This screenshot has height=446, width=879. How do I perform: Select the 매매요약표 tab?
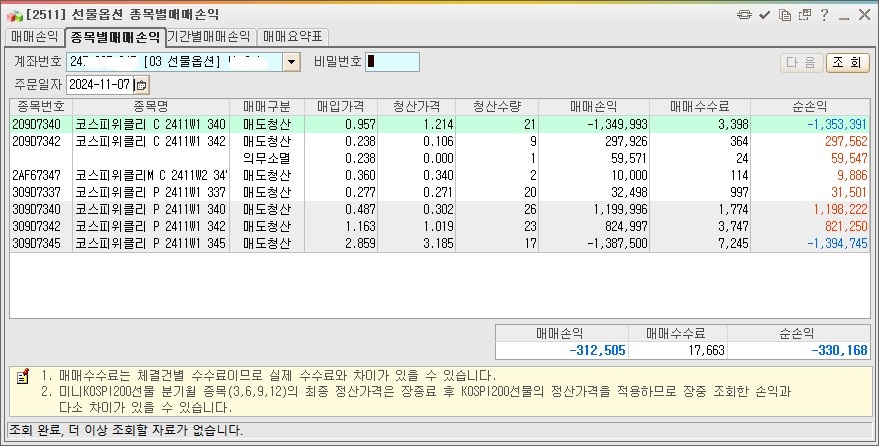click(x=291, y=37)
